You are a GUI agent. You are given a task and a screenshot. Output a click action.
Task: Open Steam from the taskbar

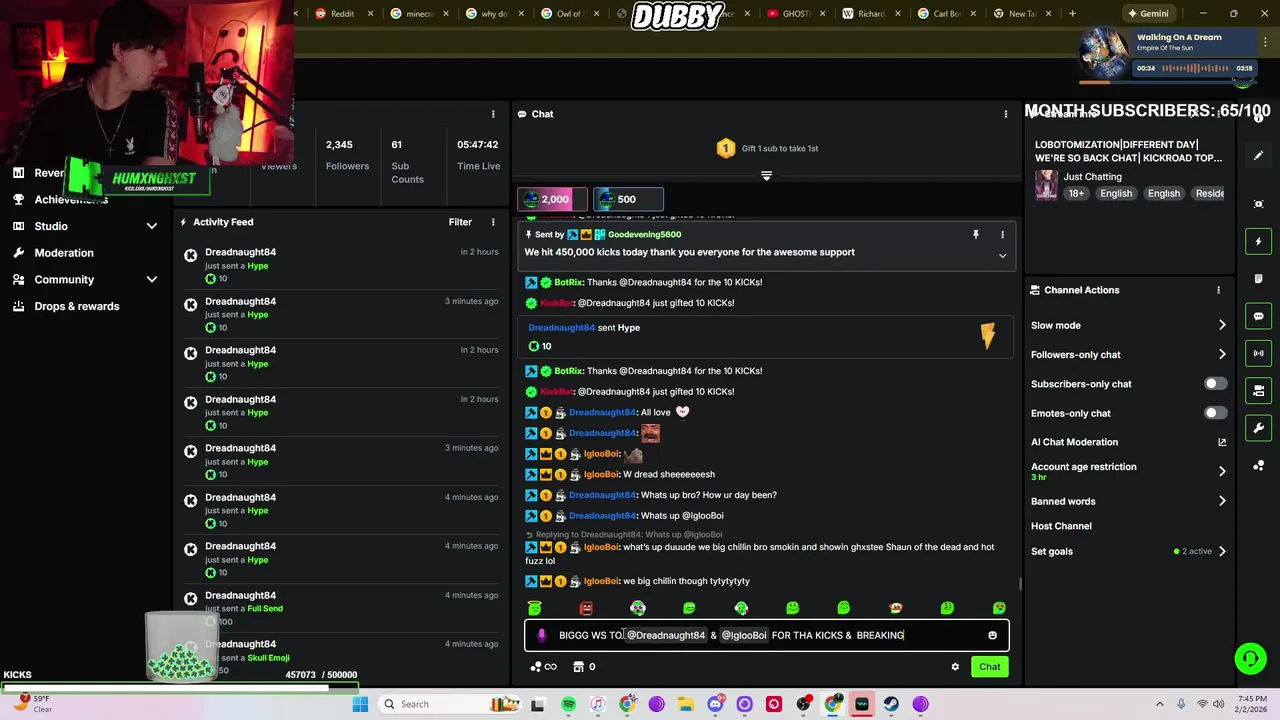(890, 704)
